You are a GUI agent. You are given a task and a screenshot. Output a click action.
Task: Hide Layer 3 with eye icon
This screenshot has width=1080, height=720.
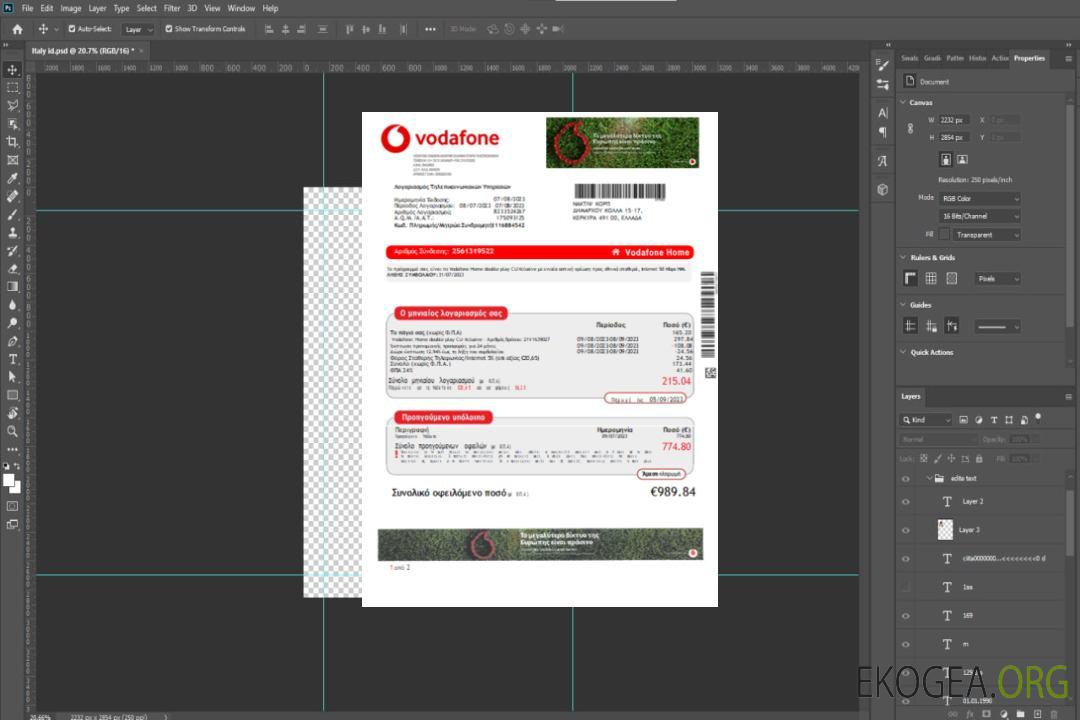906,530
